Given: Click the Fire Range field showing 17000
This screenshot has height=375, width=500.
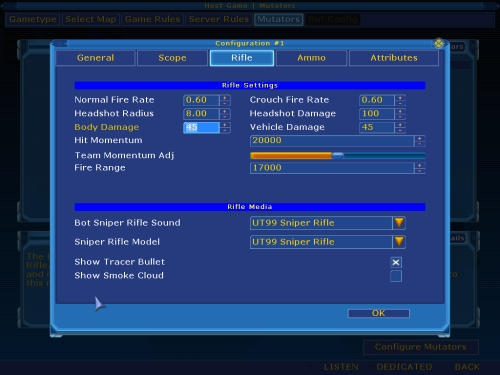Looking at the screenshot, I should pos(332,168).
